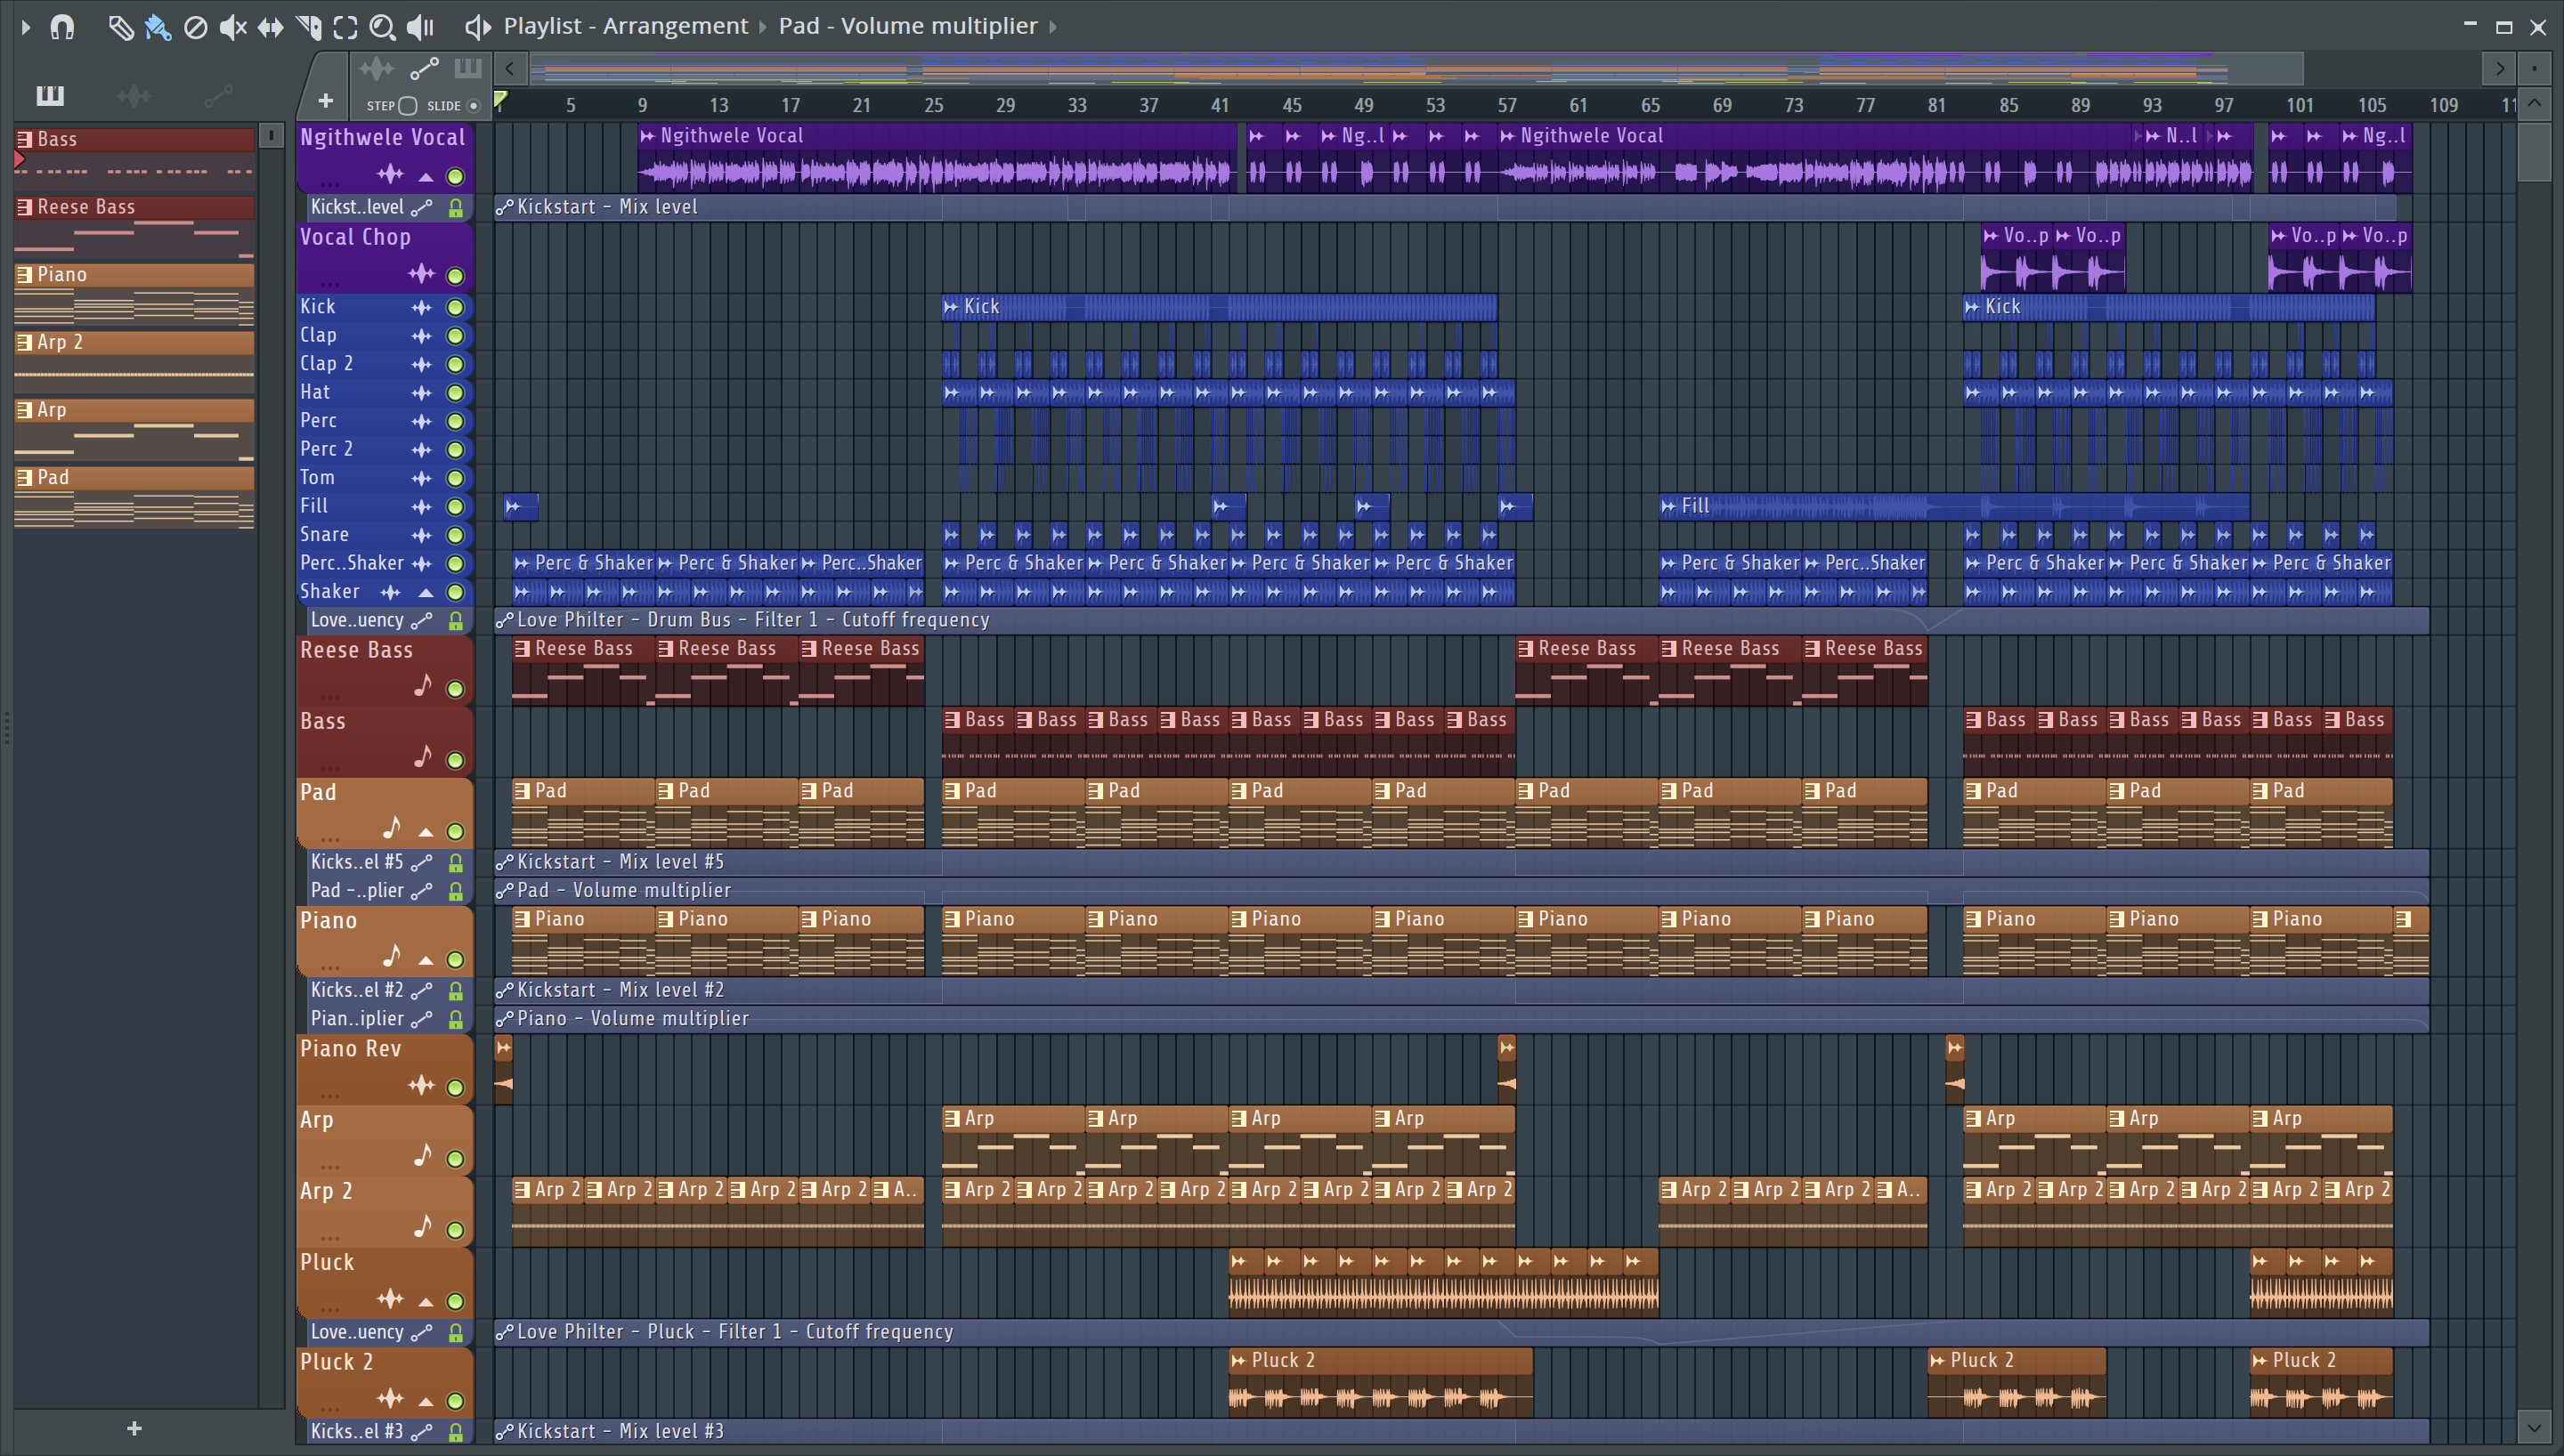Screen dimensions: 2564x1456
Task: Enable the STEP mode checkbox
Action: [407, 105]
